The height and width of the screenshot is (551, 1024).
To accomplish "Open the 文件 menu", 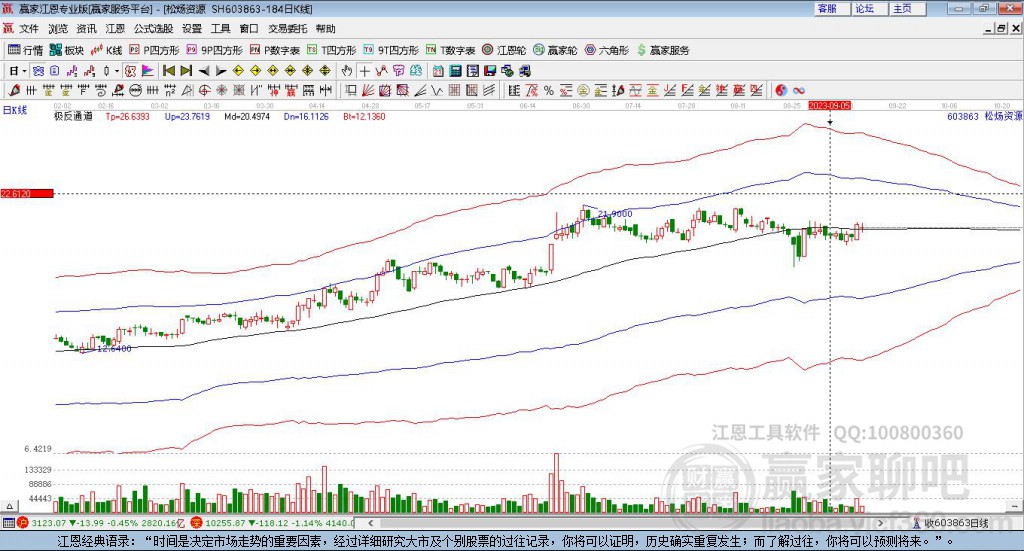I will (29, 29).
